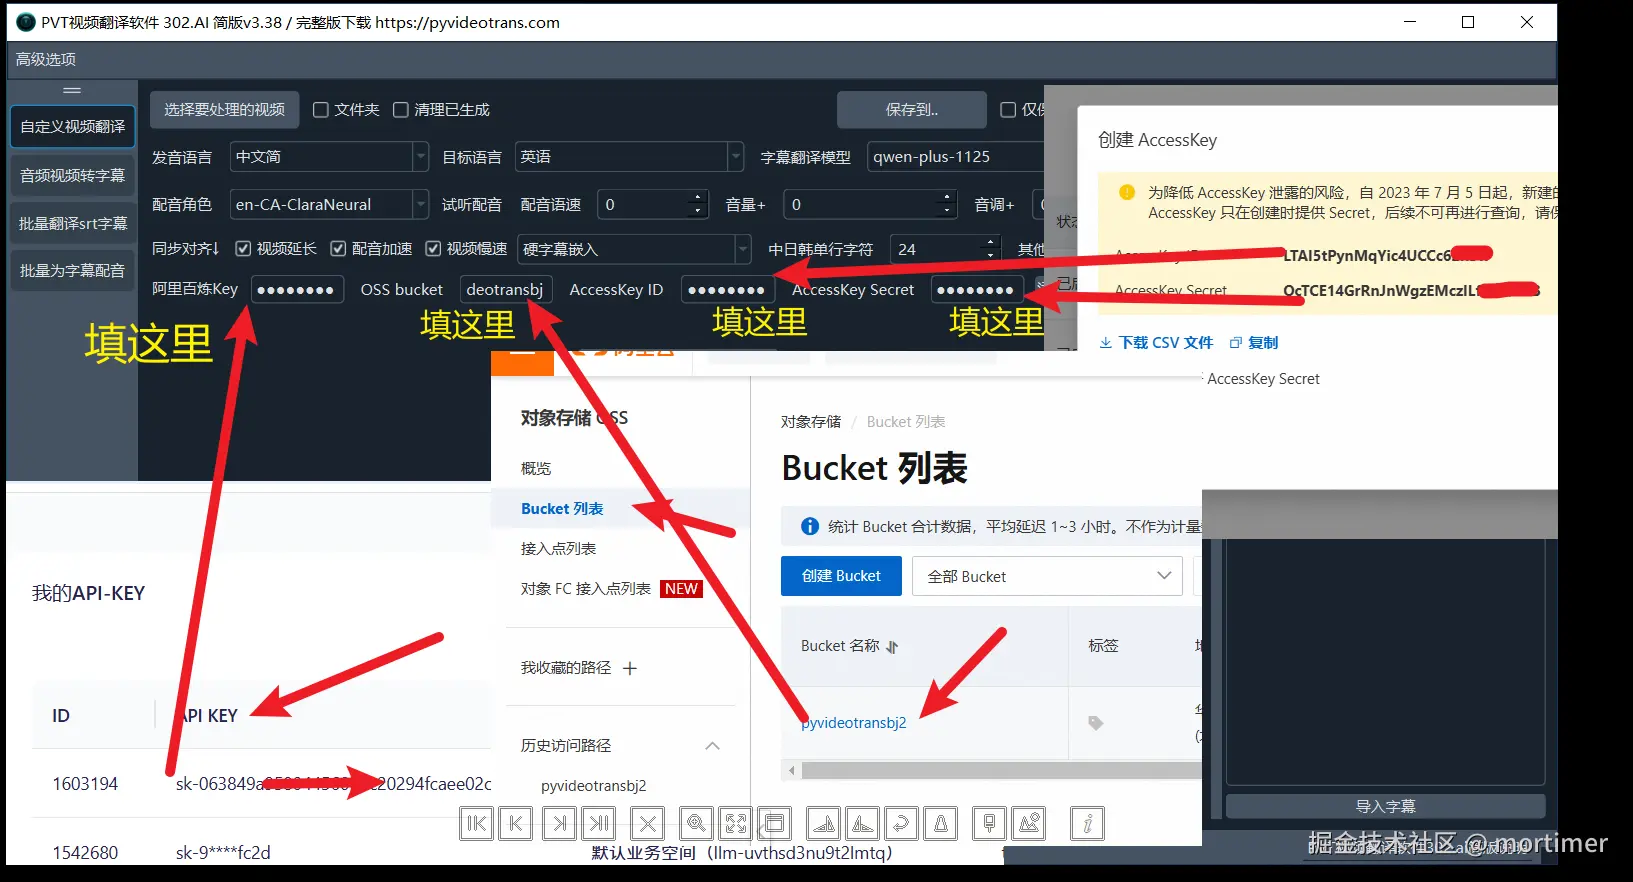Click pyvideotransbj2 under 历史访问路径
The image size is (1633, 882).
coord(594,786)
